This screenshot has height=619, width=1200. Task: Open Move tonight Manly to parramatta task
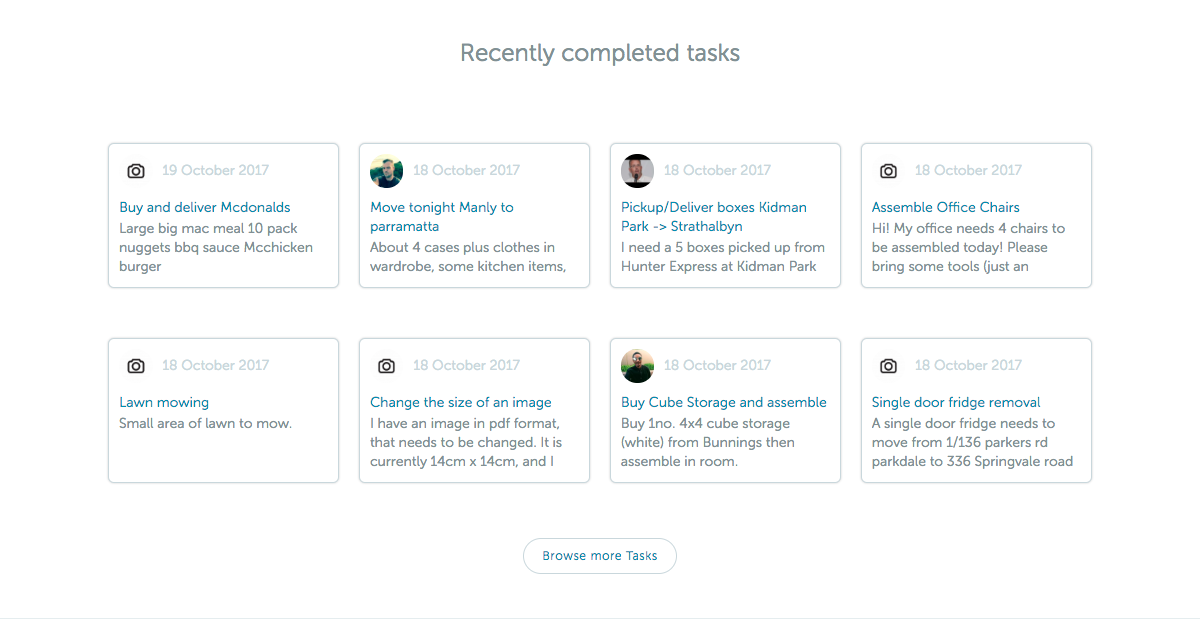442,217
